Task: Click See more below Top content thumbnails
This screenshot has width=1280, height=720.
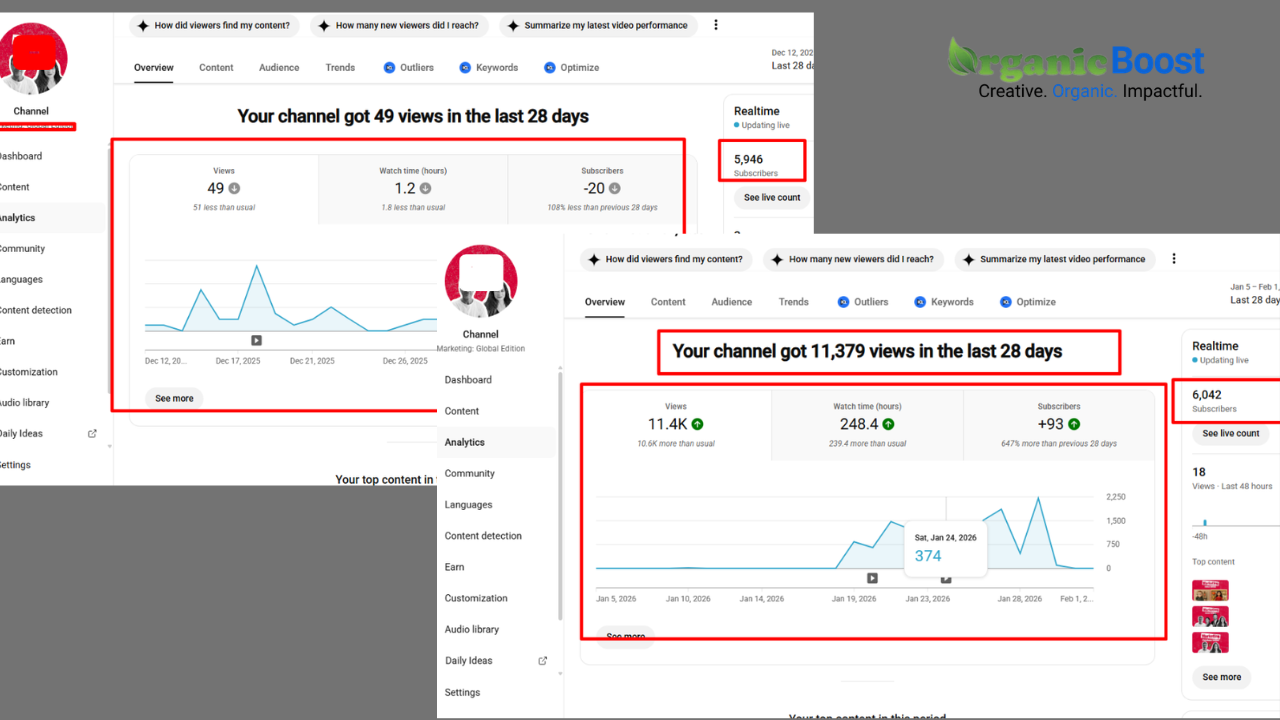Action: (x=1221, y=677)
